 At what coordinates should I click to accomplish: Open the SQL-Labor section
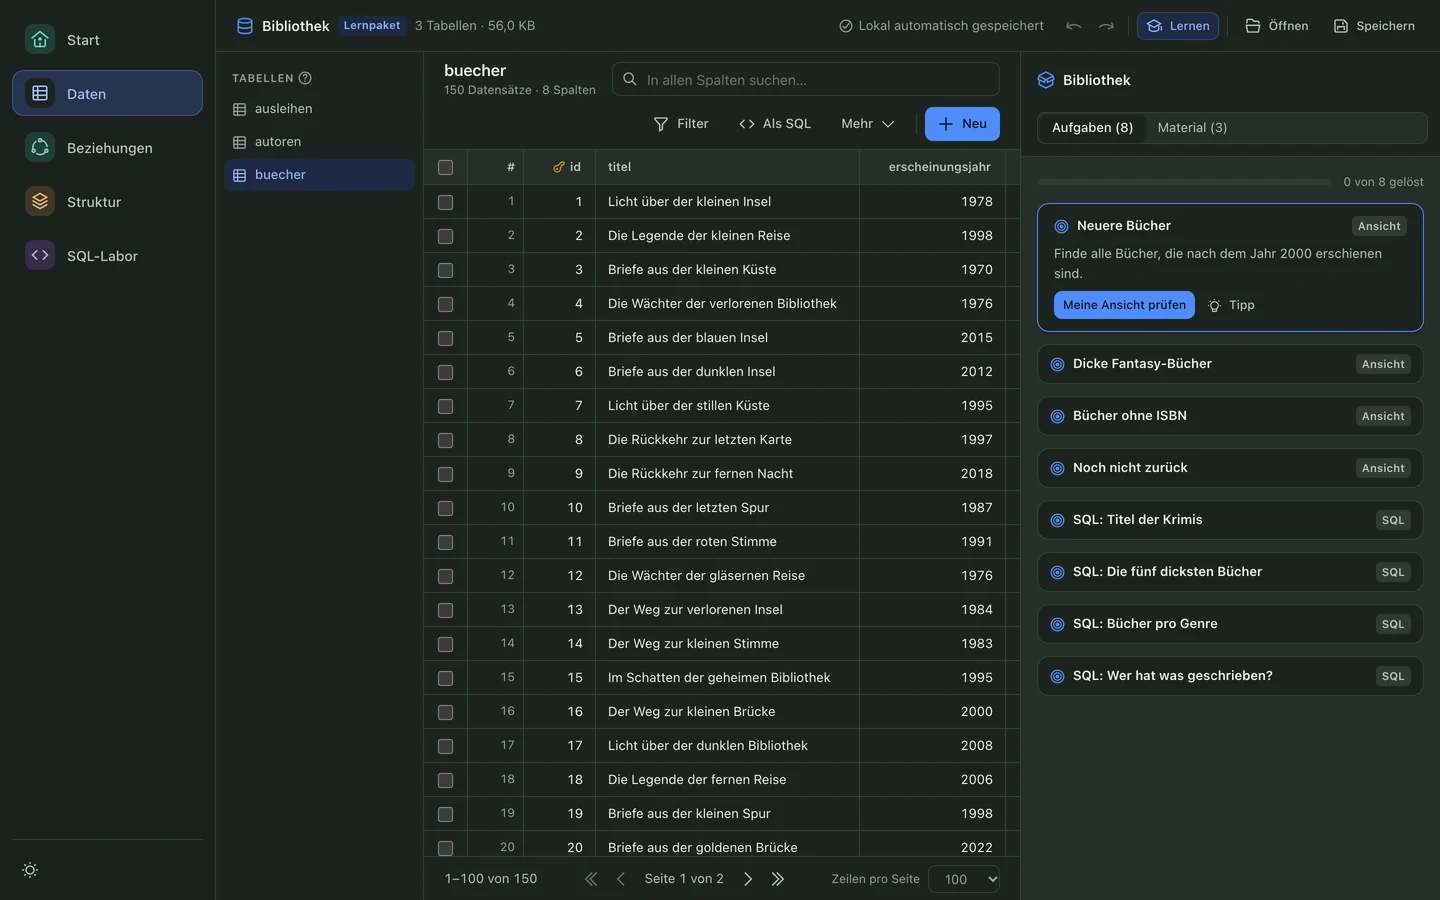point(107,256)
